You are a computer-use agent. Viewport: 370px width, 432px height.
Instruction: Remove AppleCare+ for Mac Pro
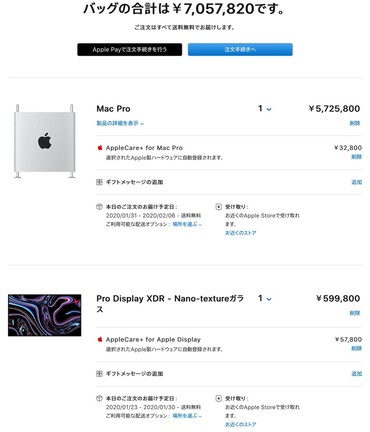356,157
